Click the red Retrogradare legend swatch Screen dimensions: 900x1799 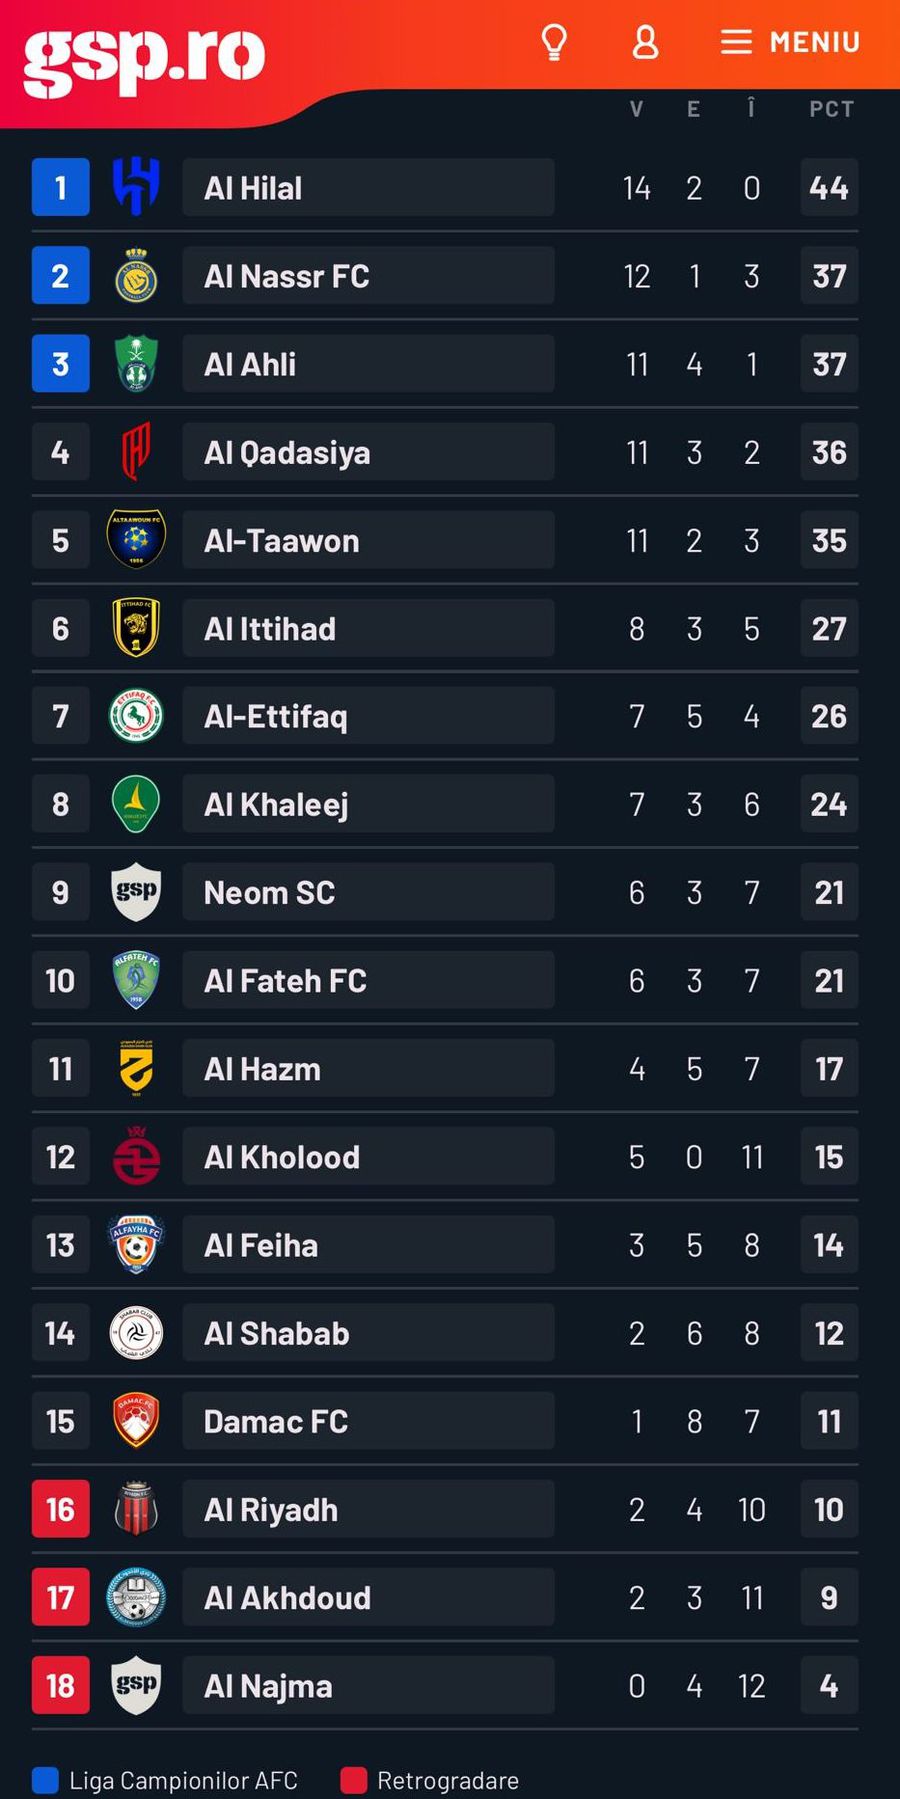(x=353, y=1780)
